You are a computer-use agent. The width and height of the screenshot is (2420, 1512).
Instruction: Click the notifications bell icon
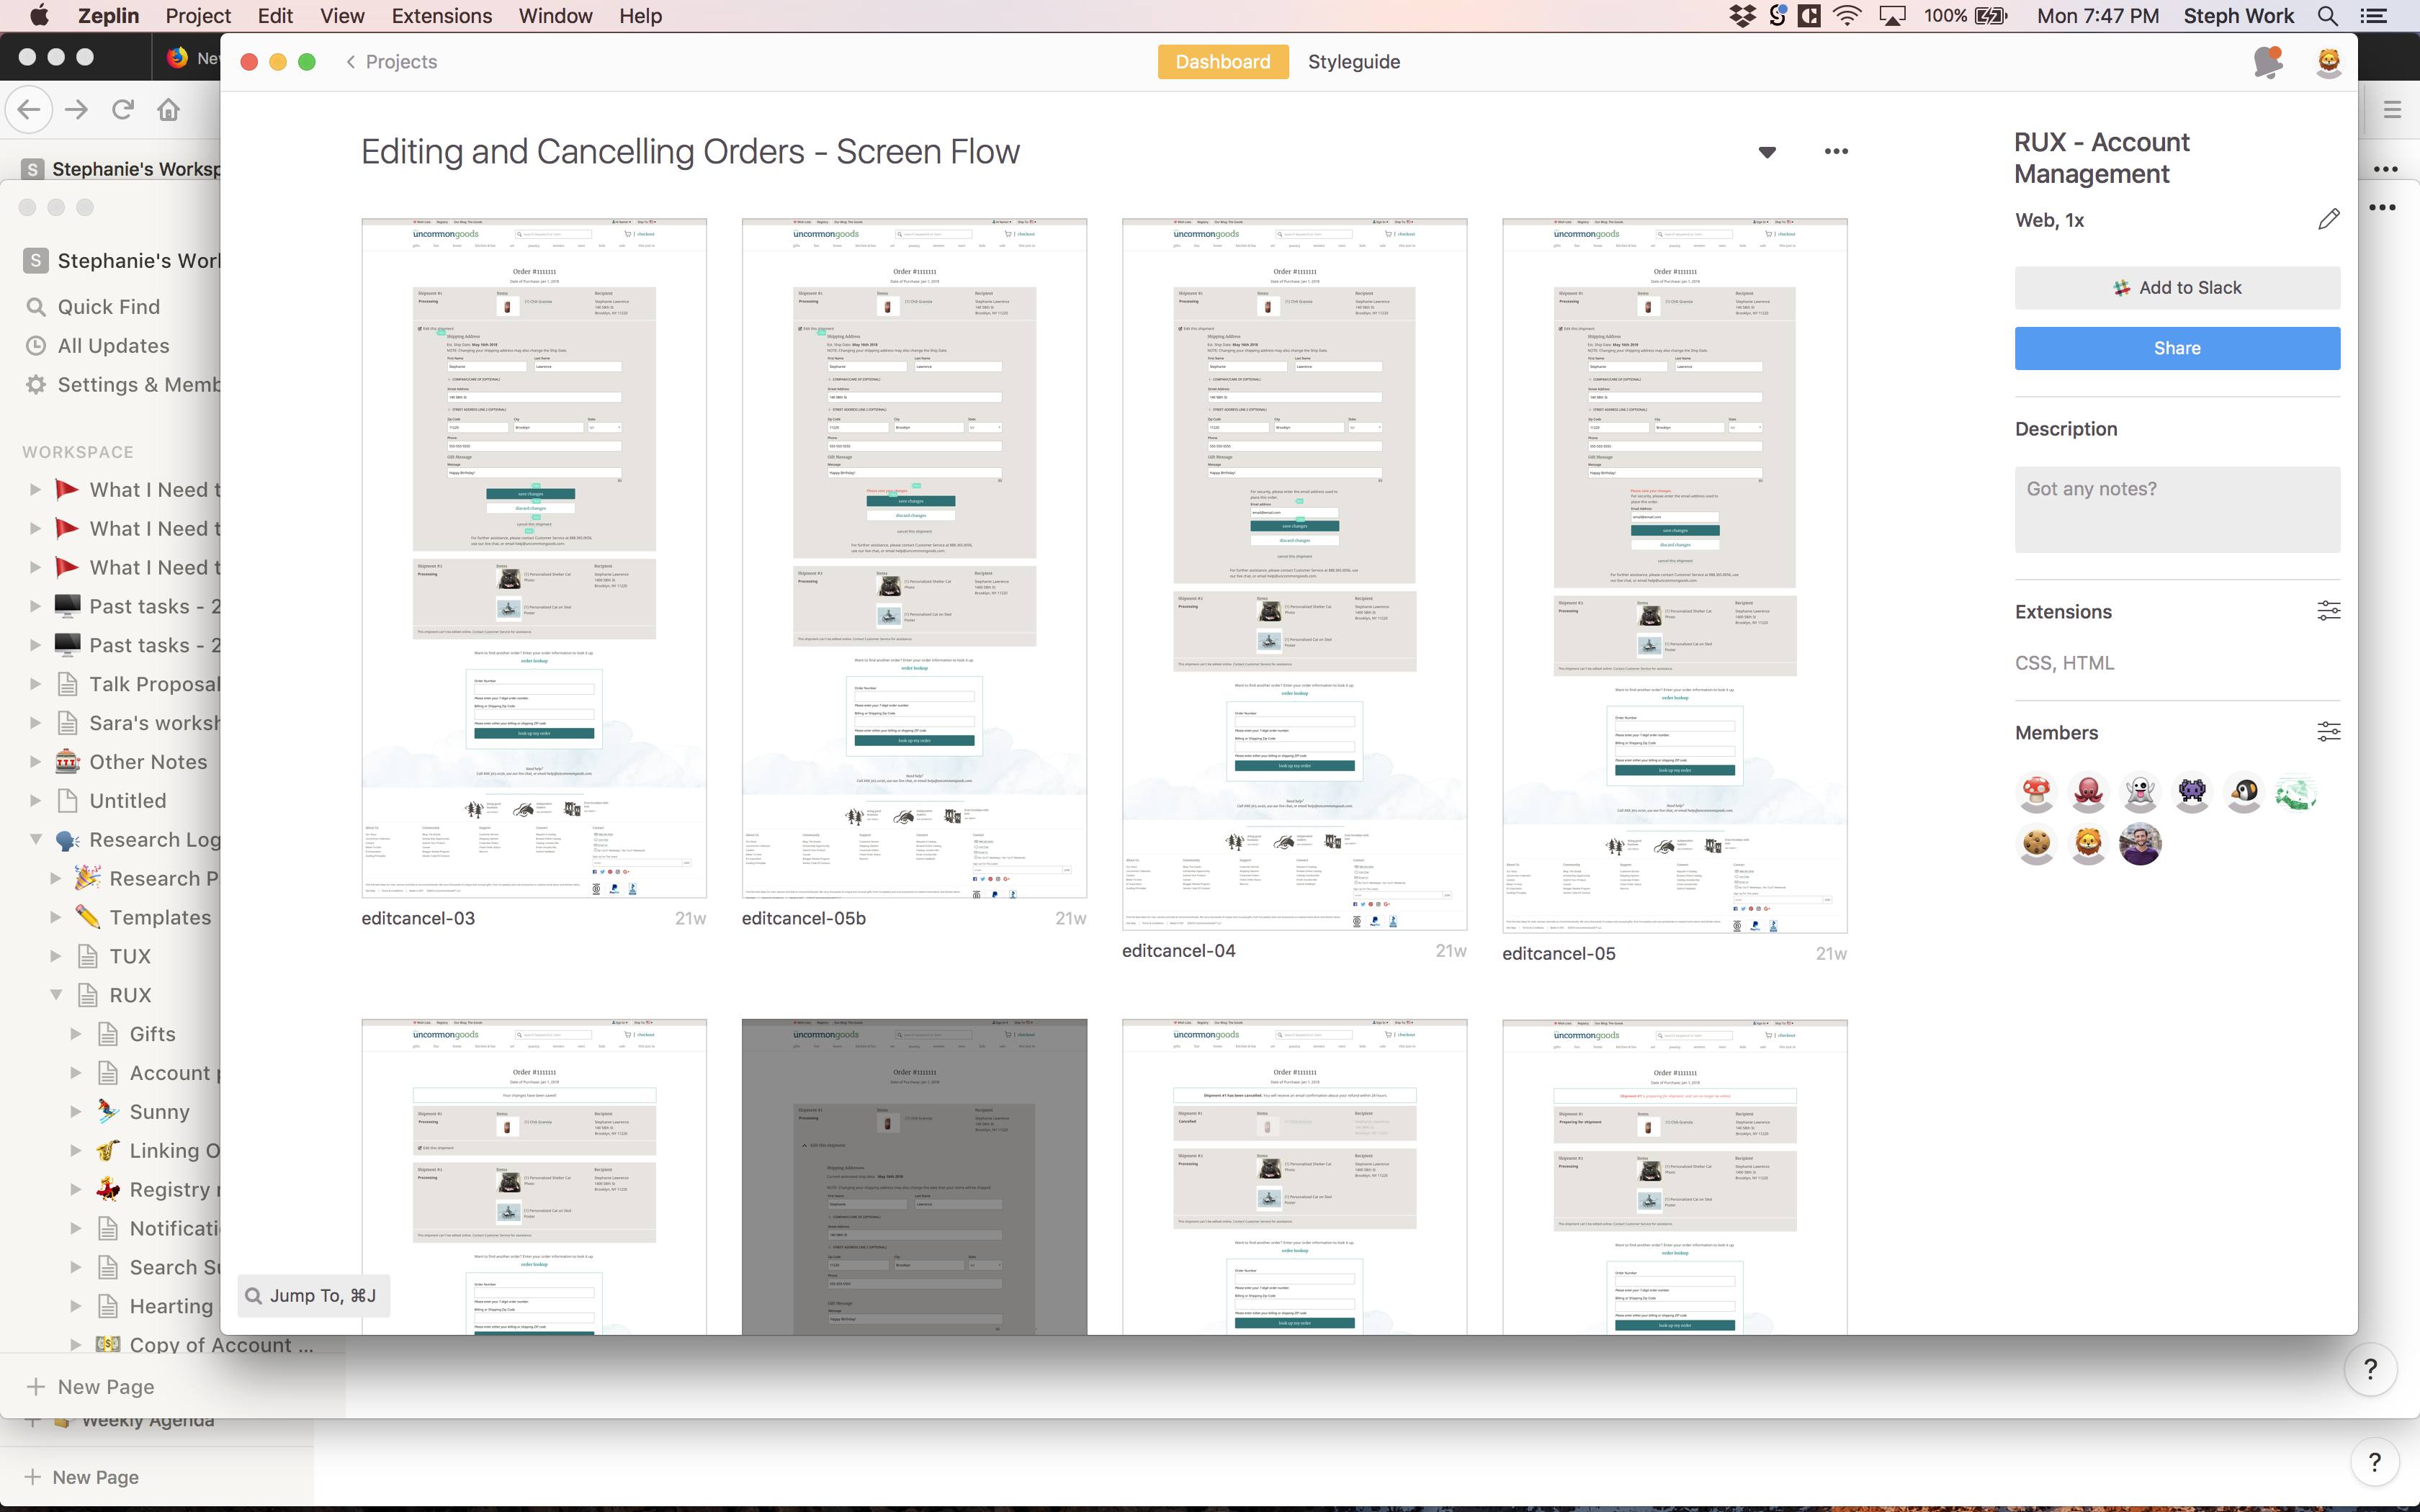2268,62
